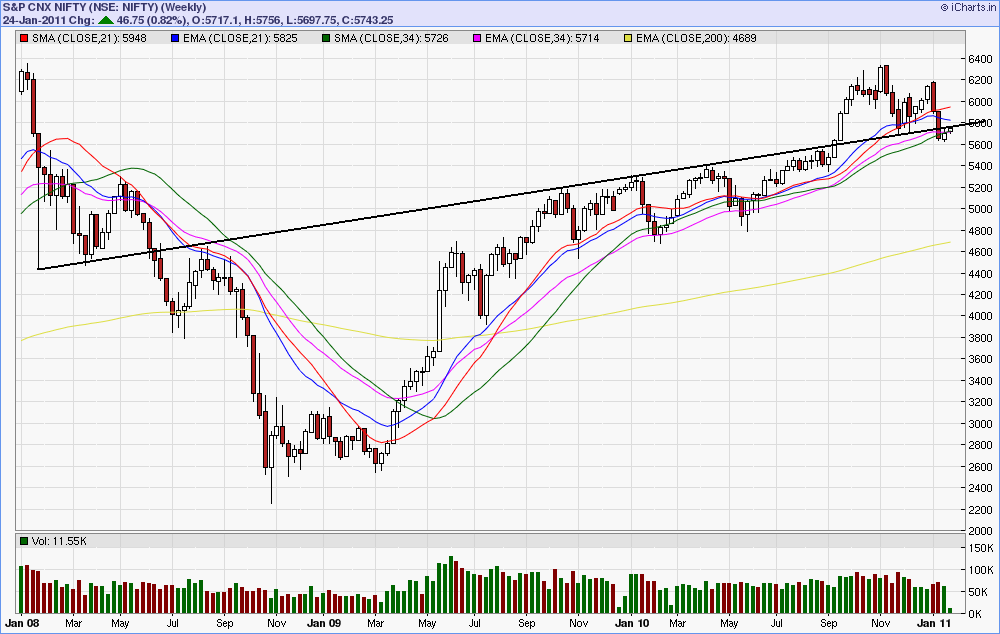Viewport: 1000px width, 634px height.
Task: Click the lowest candlestick wick near 2250
Action: click(272, 488)
